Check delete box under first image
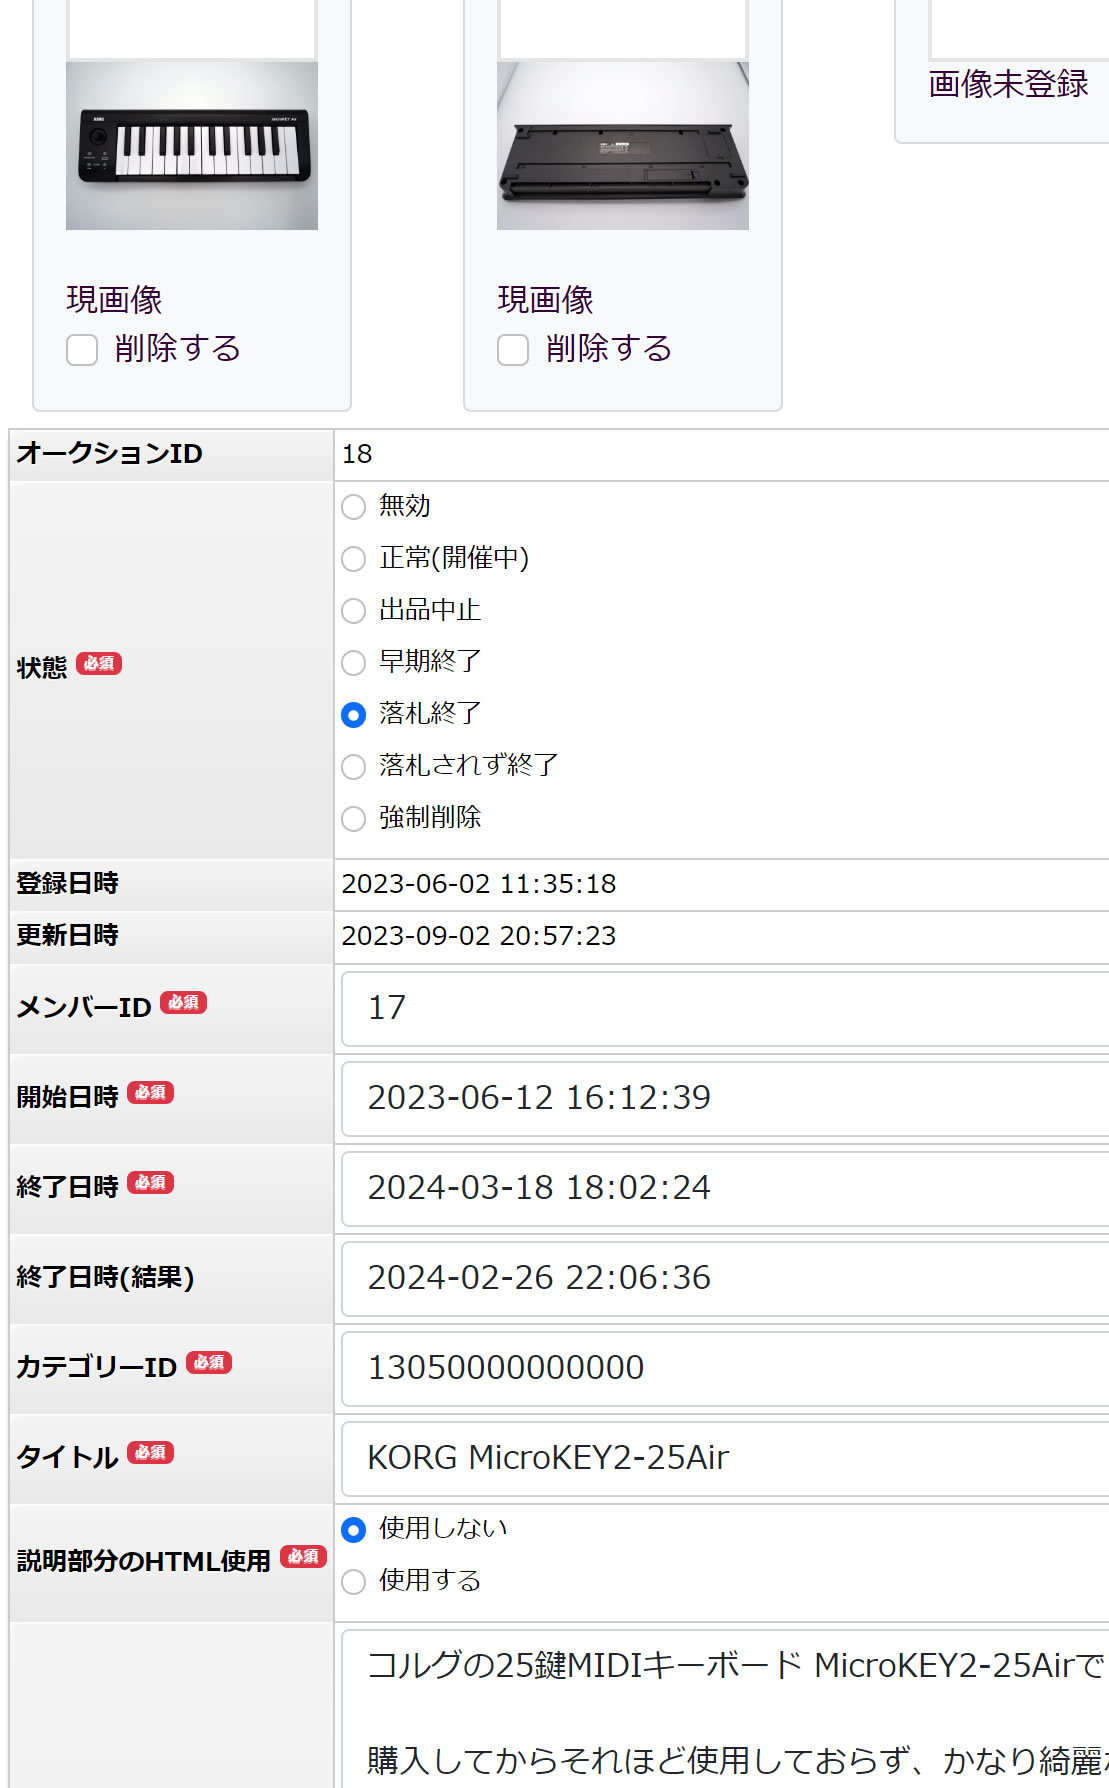Viewport: 1109px width, 1788px height. pyautogui.click(x=82, y=350)
